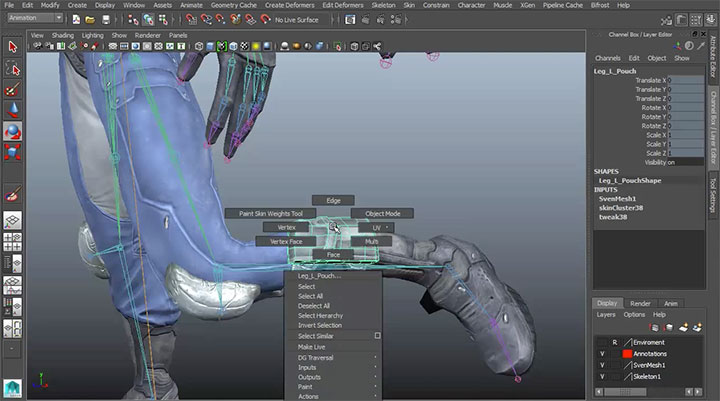This screenshot has height=401, width=720.
Task: Click the Translate X value field
Action: pyautogui.click(x=686, y=80)
